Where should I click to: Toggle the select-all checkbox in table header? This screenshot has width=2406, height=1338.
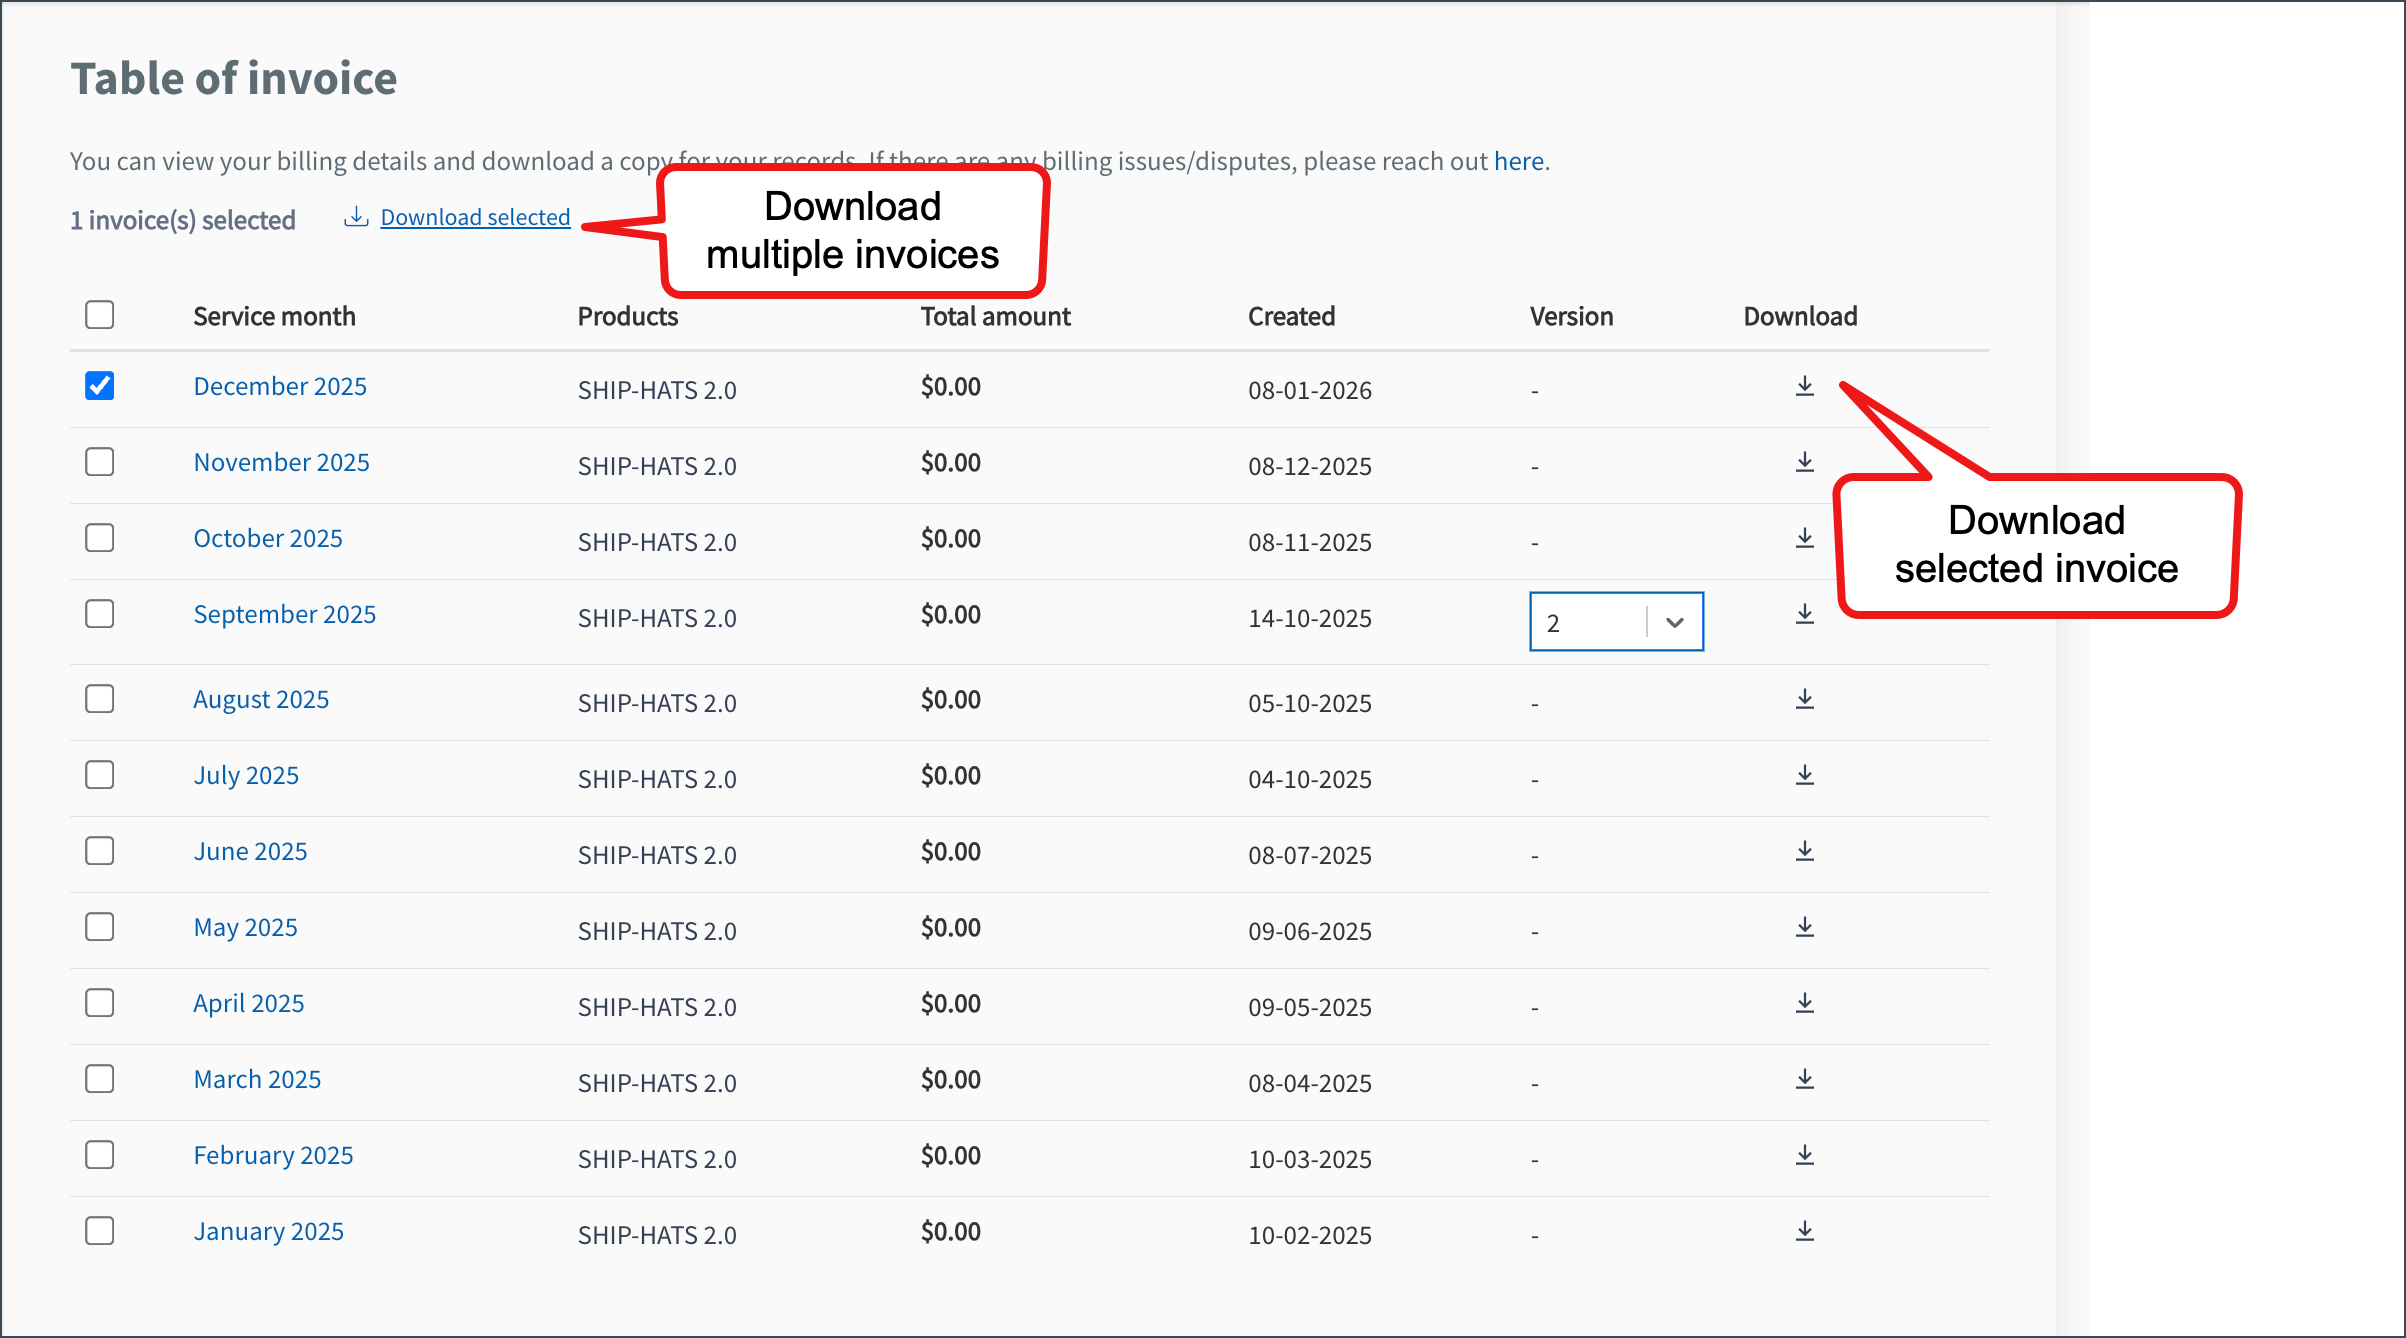pos(100,315)
